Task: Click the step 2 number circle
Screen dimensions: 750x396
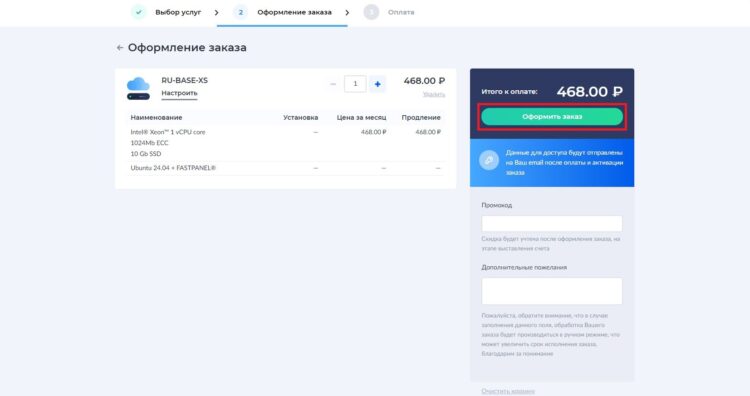Action: tap(241, 12)
